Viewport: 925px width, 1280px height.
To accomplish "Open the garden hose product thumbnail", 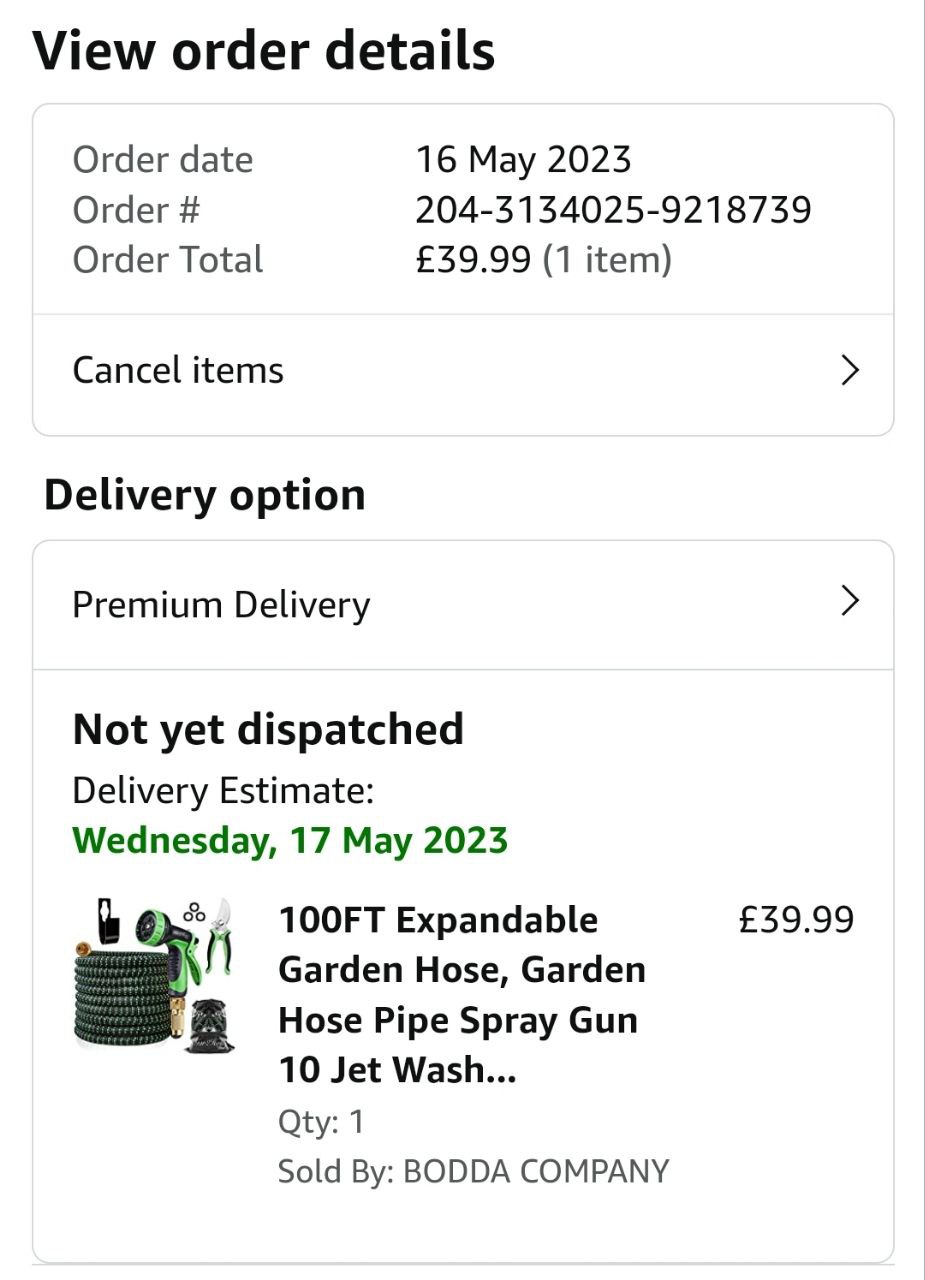I will (154, 974).
